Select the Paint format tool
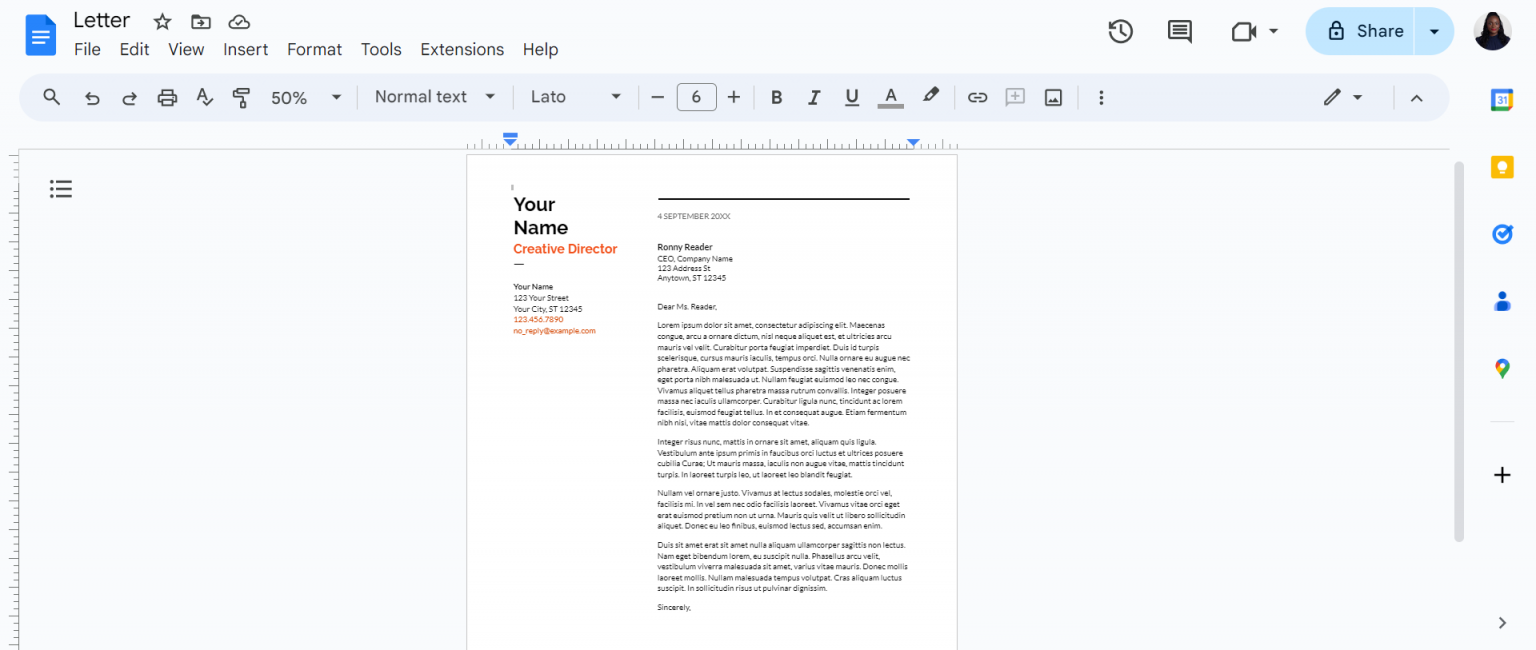This screenshot has height=650, width=1536. [241, 97]
